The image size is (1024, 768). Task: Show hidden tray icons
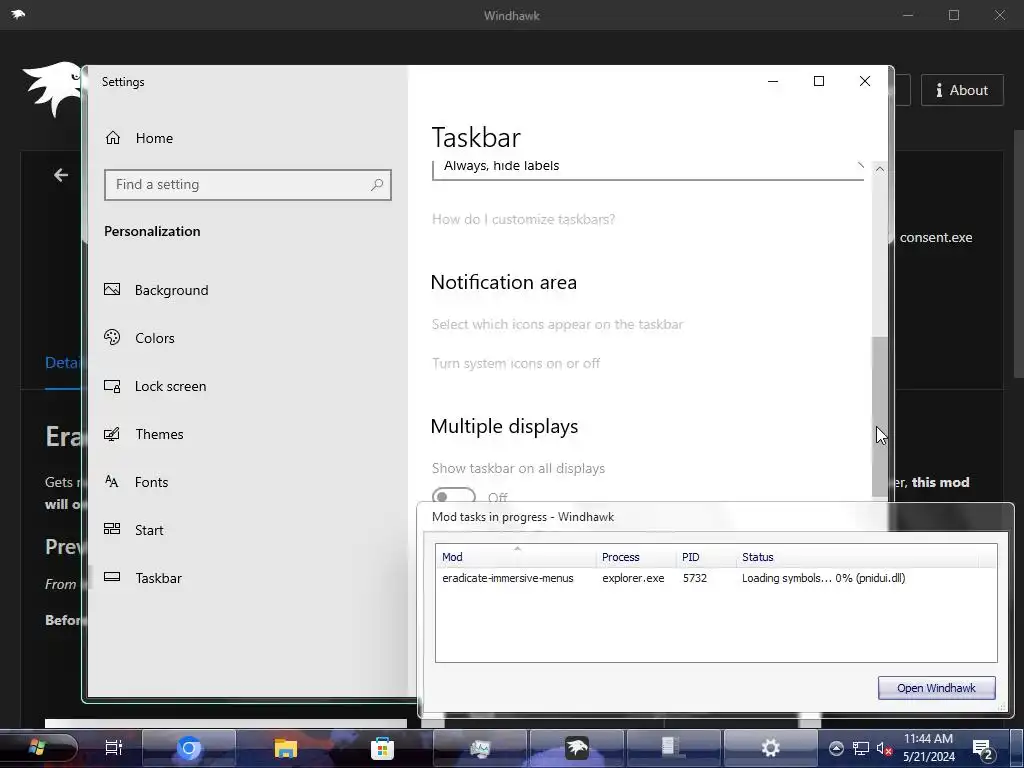tap(836, 748)
